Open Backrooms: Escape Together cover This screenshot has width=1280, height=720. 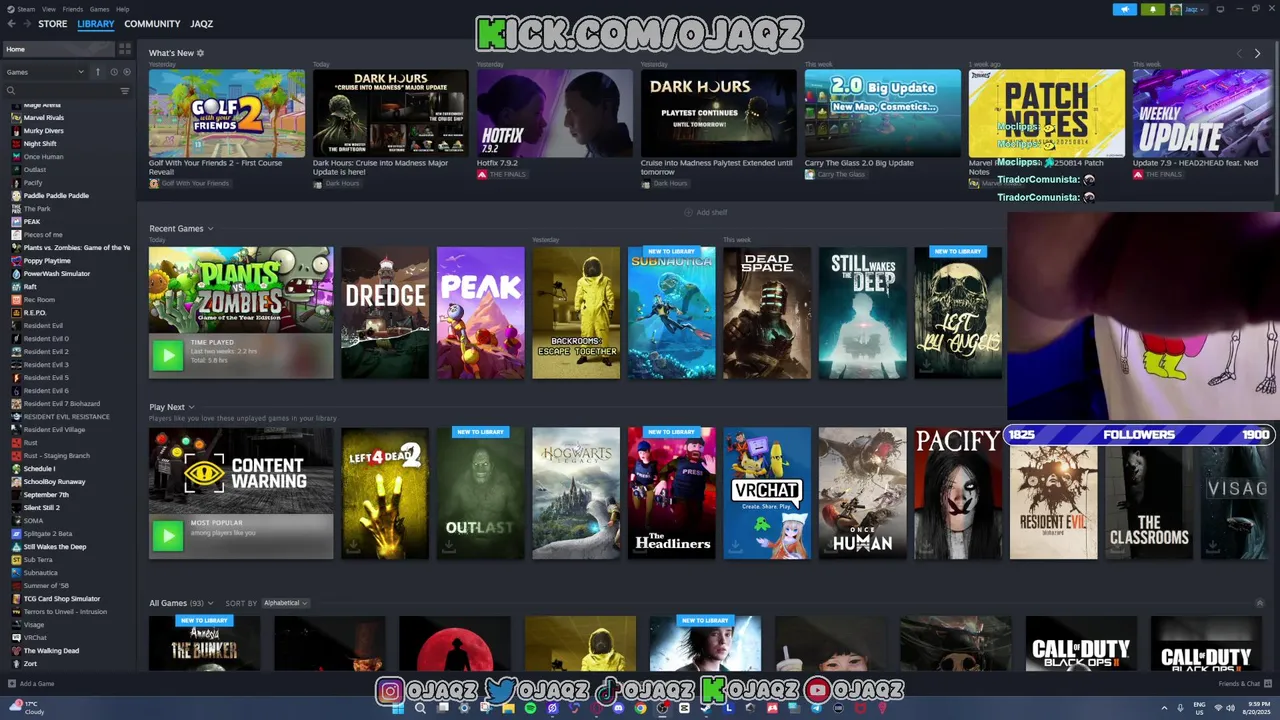(x=576, y=313)
